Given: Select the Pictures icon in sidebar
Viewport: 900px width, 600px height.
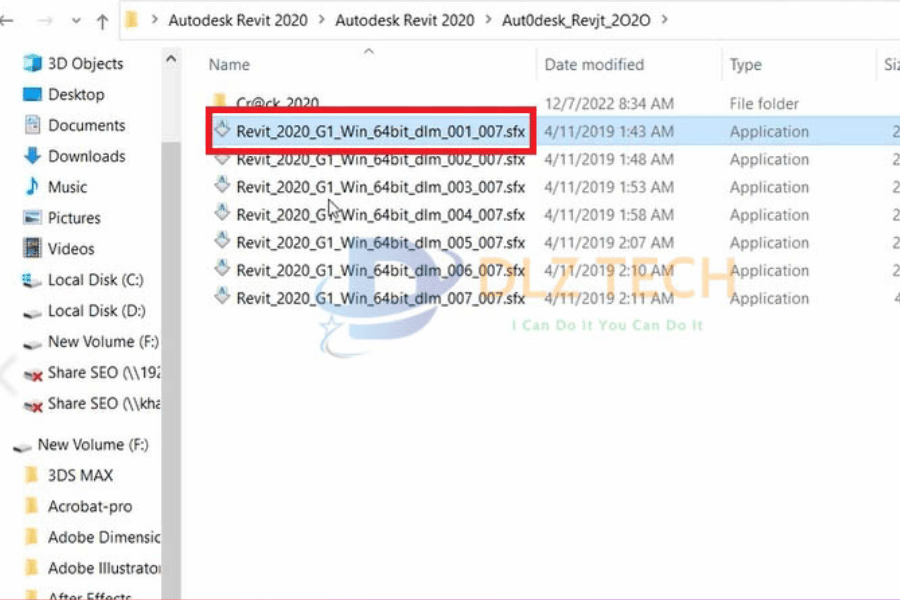Looking at the screenshot, I should pos(32,218).
